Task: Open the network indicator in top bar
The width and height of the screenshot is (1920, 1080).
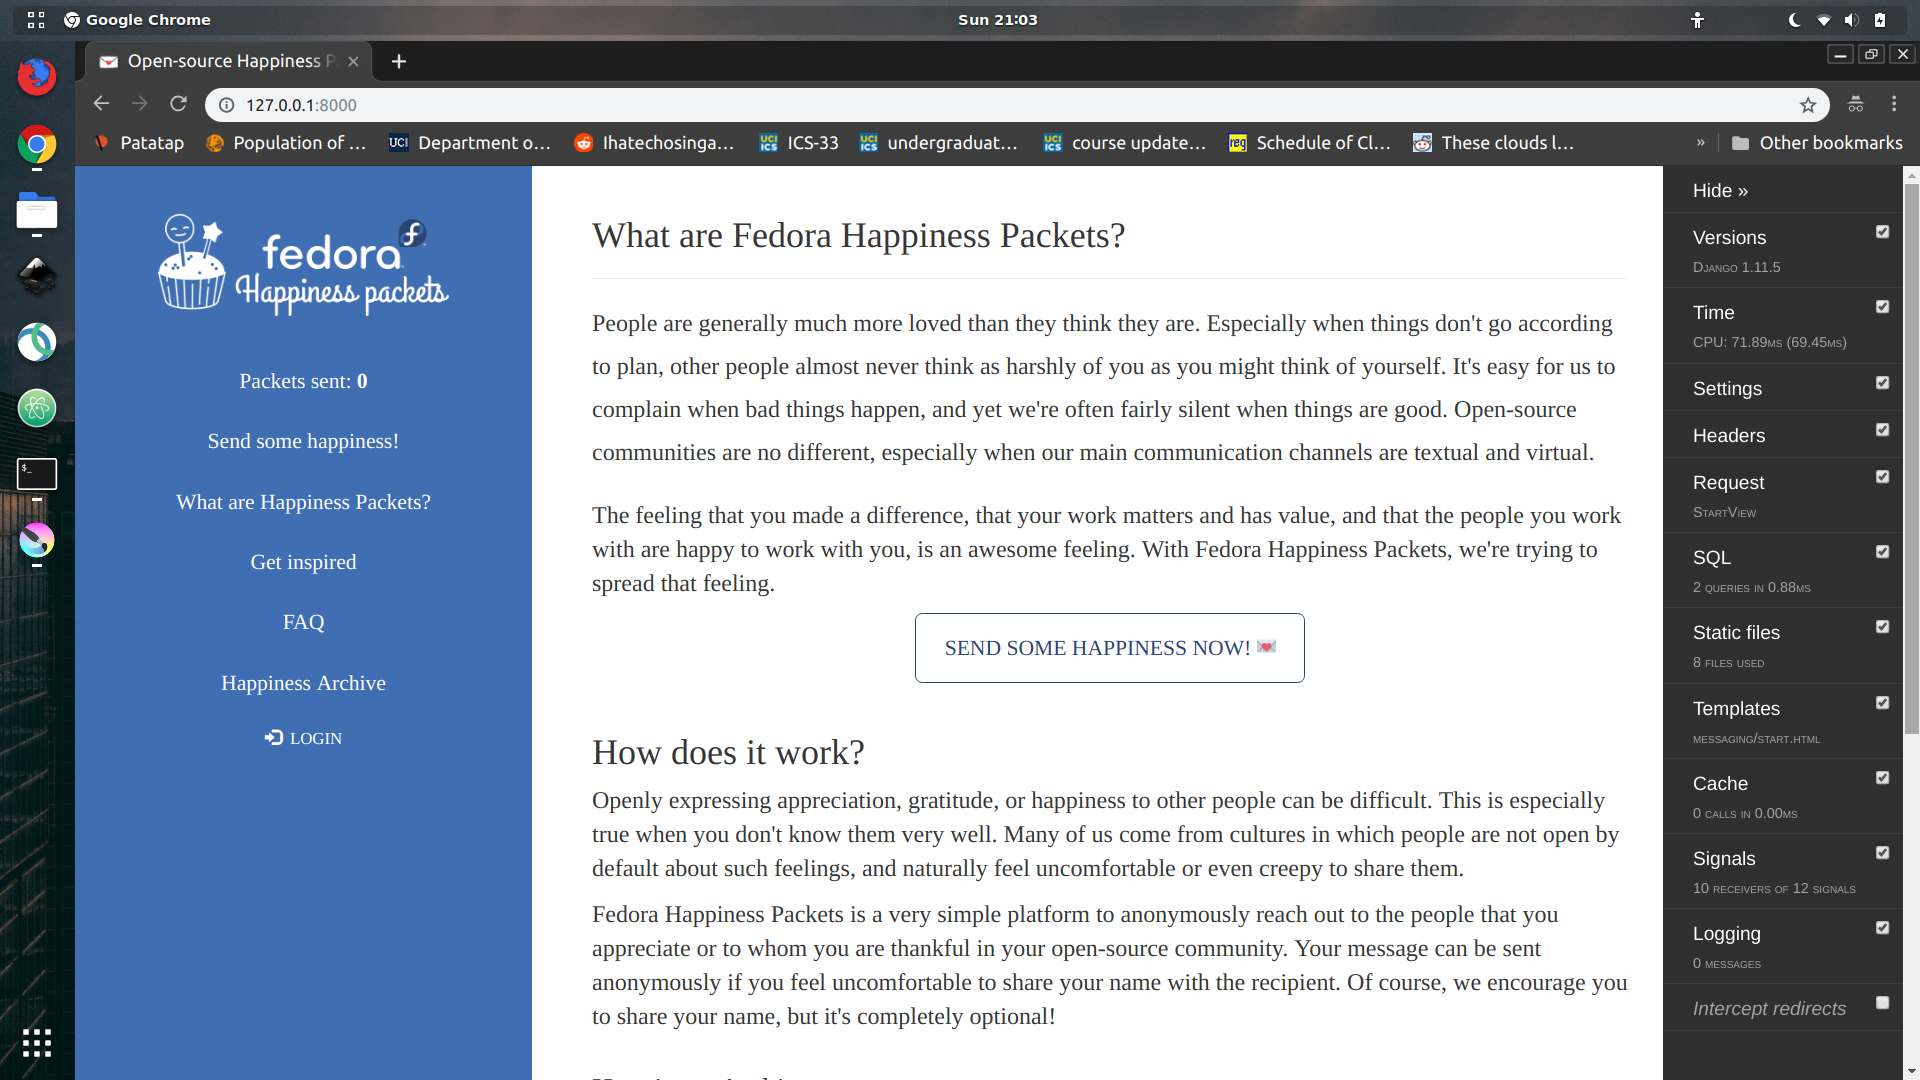Action: click(1824, 20)
